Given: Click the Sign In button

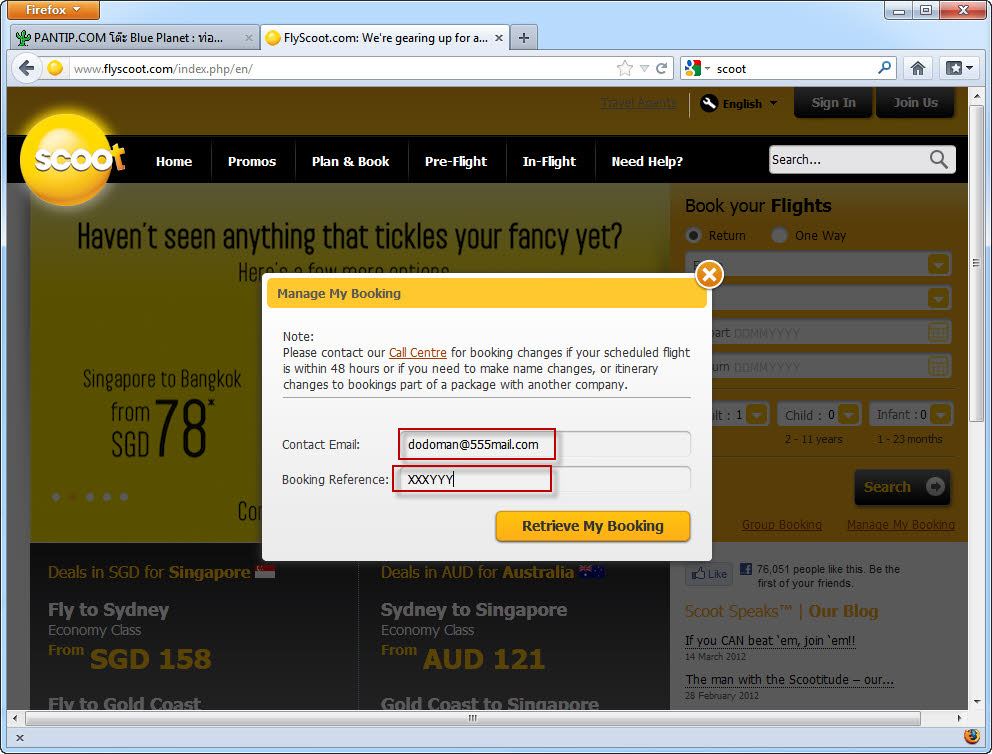Looking at the screenshot, I should coord(833,102).
